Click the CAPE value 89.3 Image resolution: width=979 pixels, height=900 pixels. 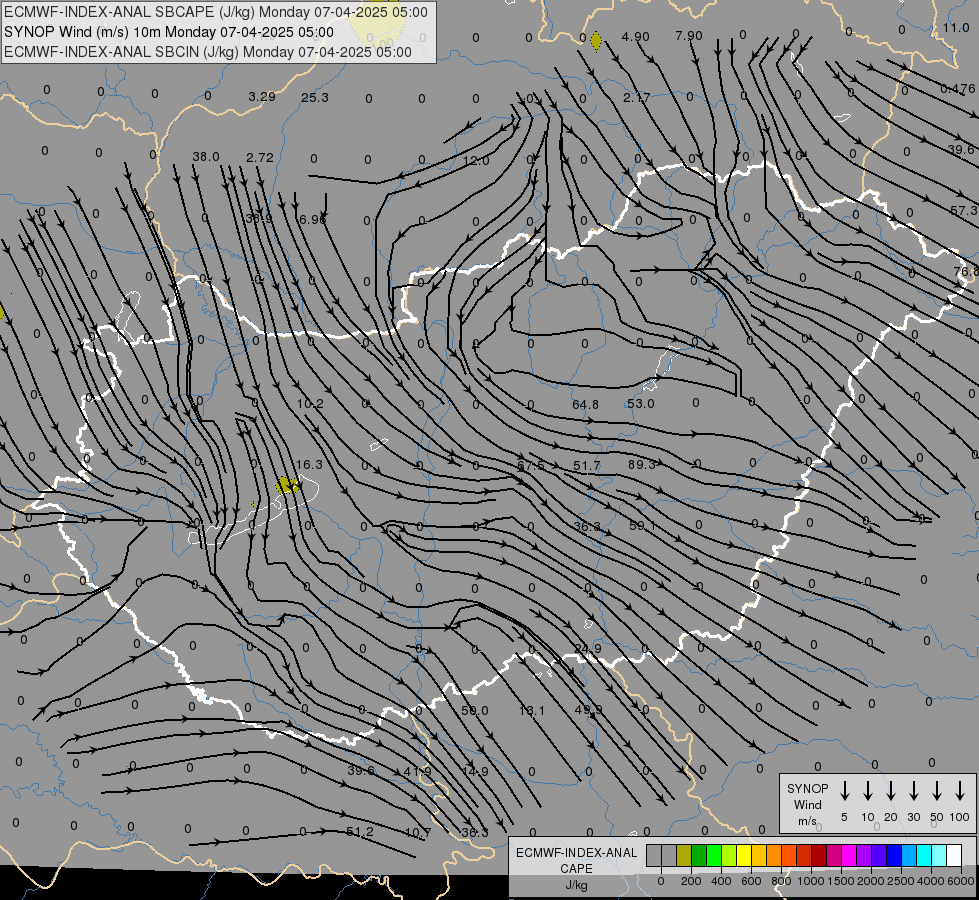coord(642,465)
